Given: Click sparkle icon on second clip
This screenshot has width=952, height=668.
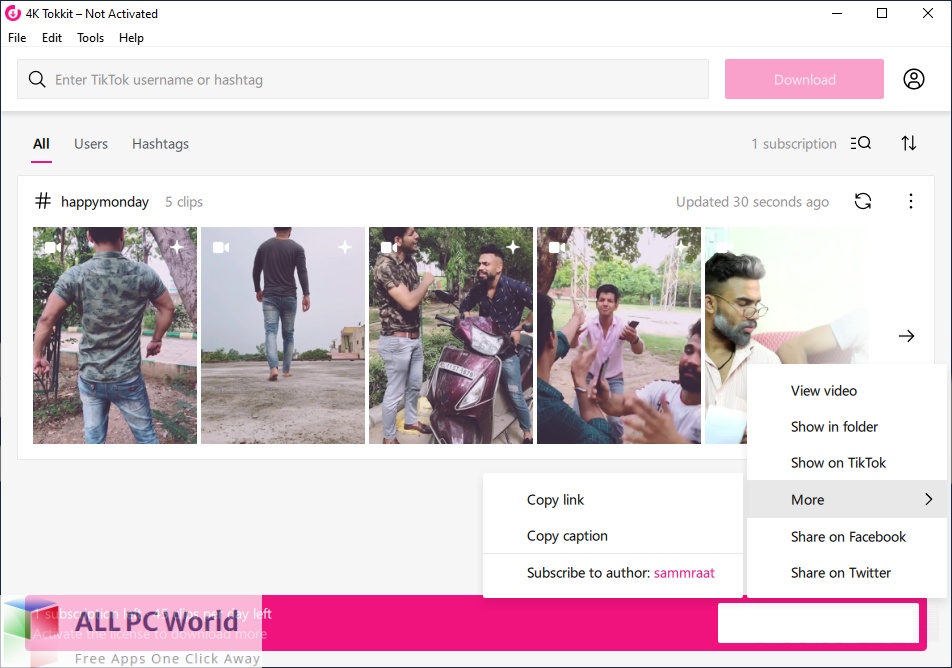Looking at the screenshot, I should pos(344,247).
